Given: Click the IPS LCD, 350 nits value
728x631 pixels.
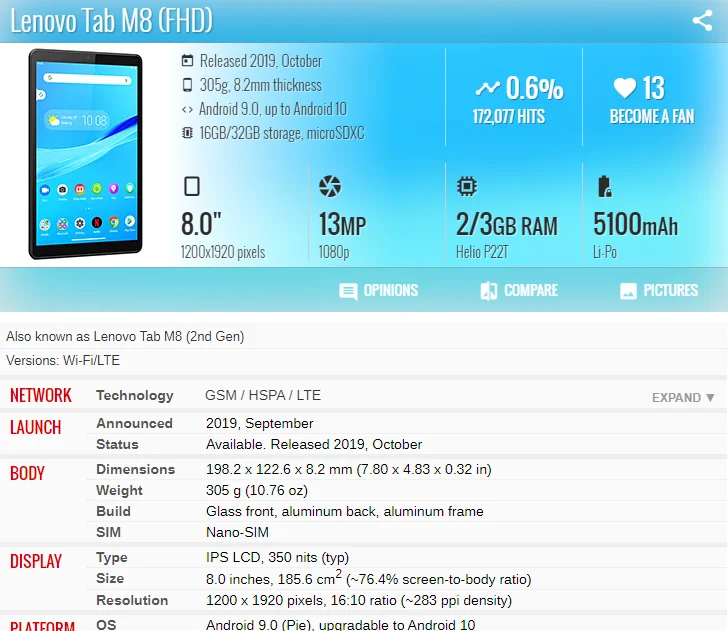Looking at the screenshot, I should point(277,558).
